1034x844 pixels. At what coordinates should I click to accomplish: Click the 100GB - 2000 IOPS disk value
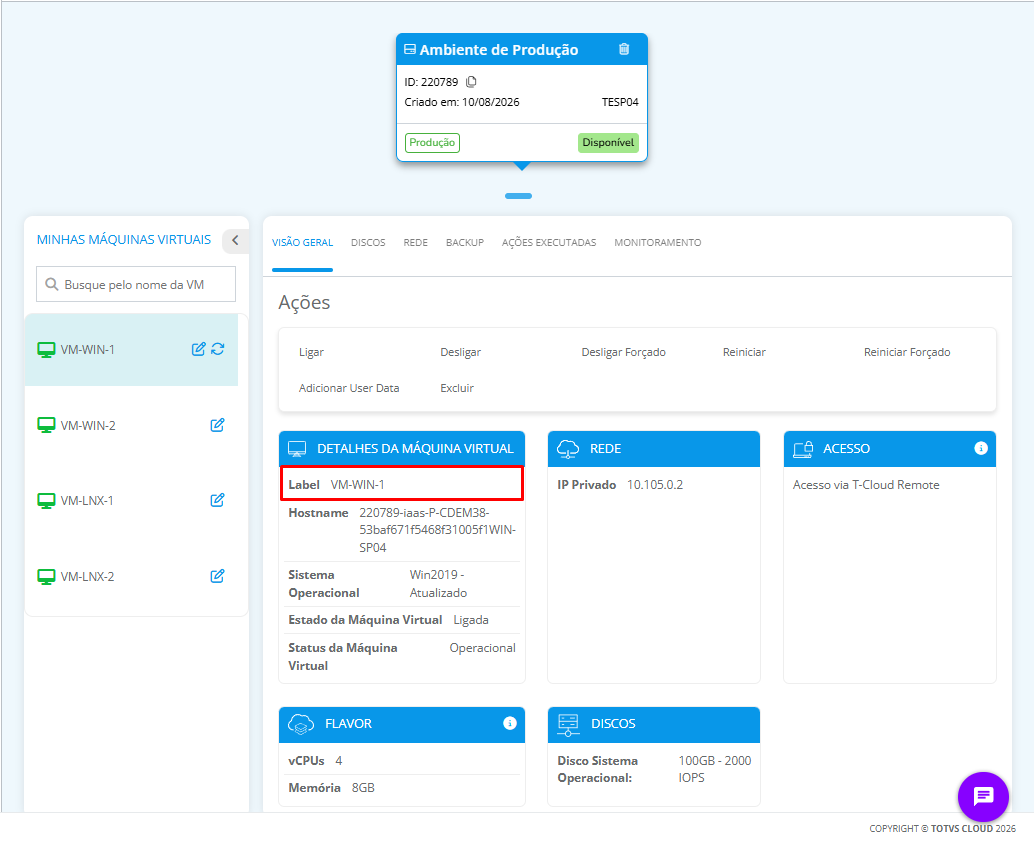(x=715, y=769)
